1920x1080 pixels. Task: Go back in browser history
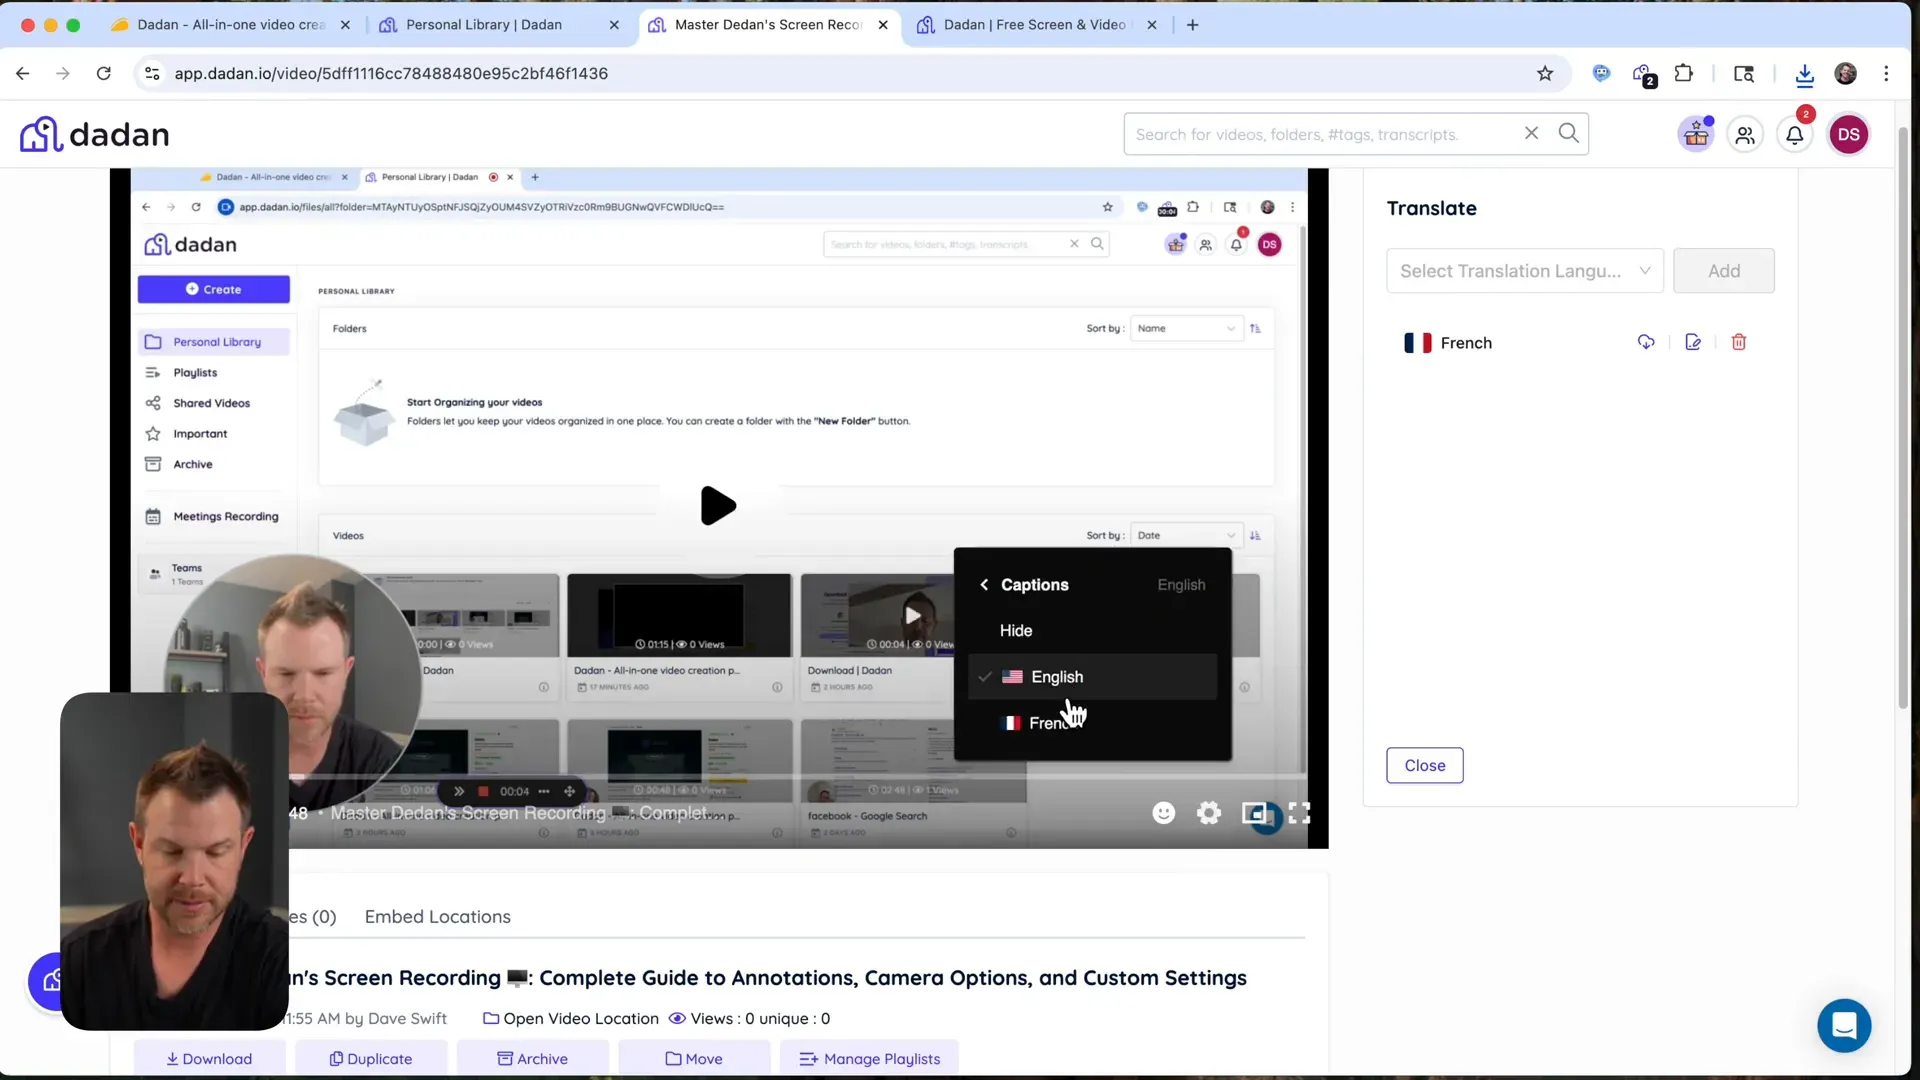[x=23, y=73]
